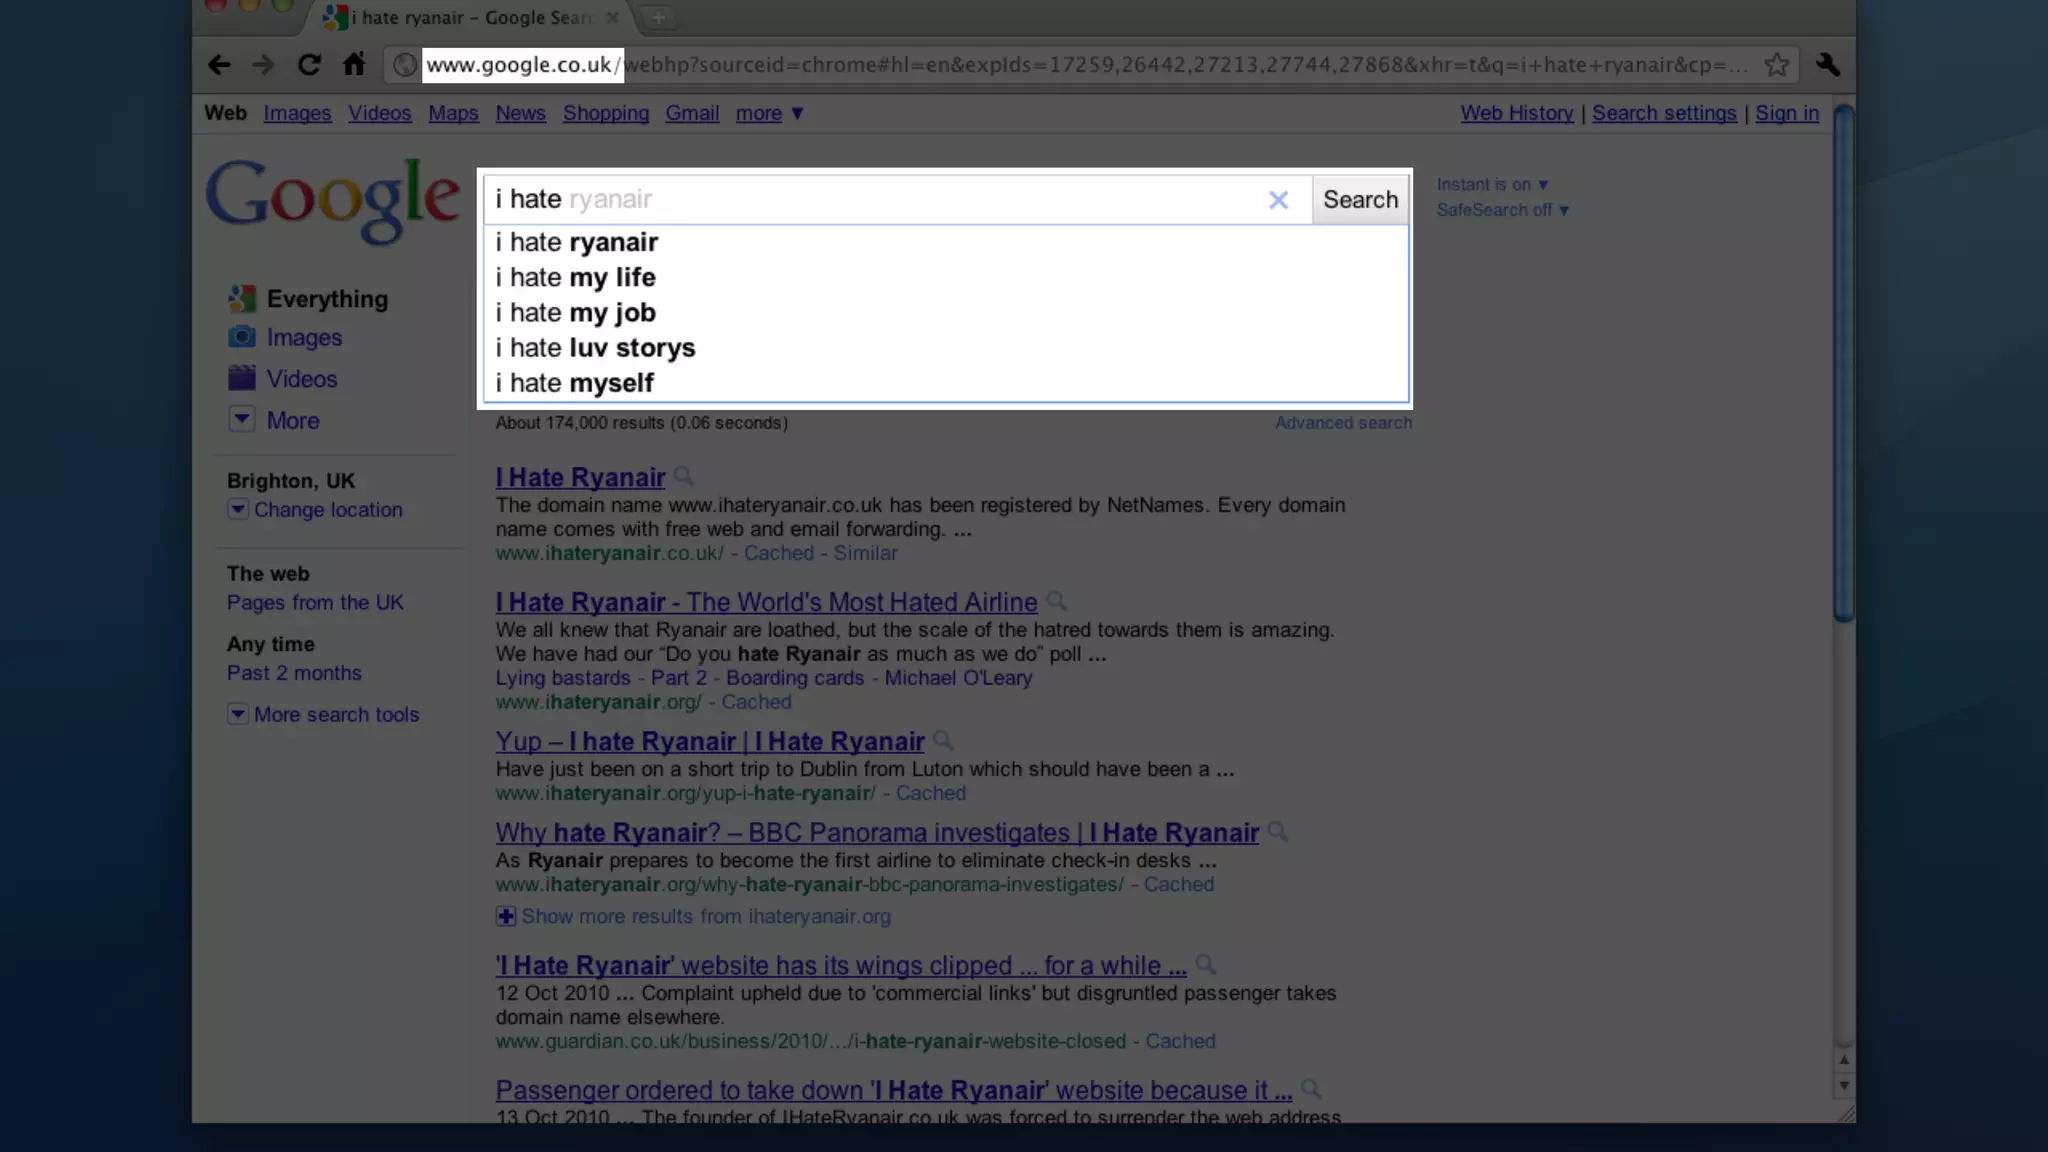Open the News link in top bar
This screenshot has width=2048, height=1152.
pos(520,114)
